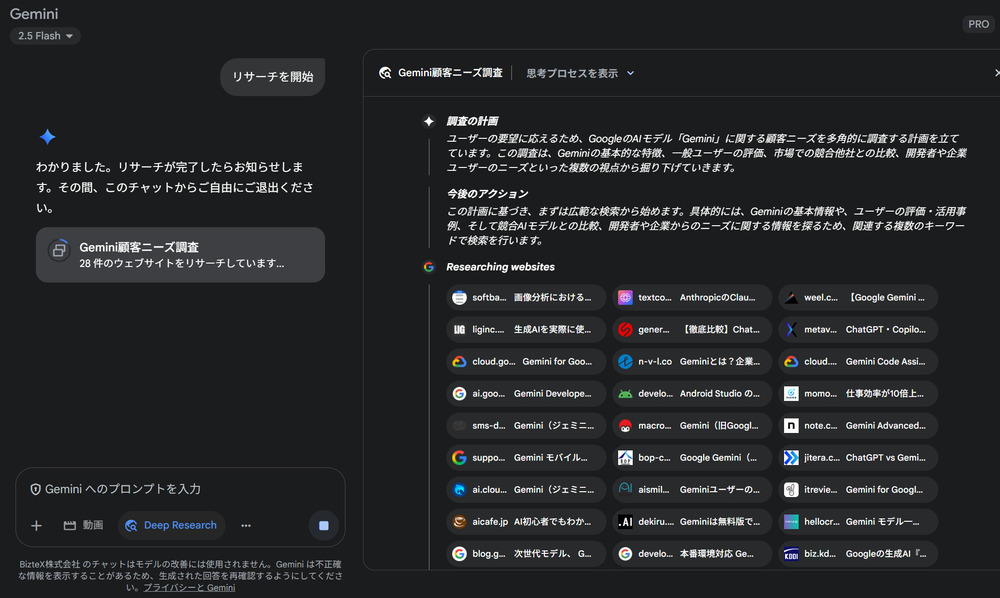Click the blue Gemini sparkle icon

click(48, 136)
